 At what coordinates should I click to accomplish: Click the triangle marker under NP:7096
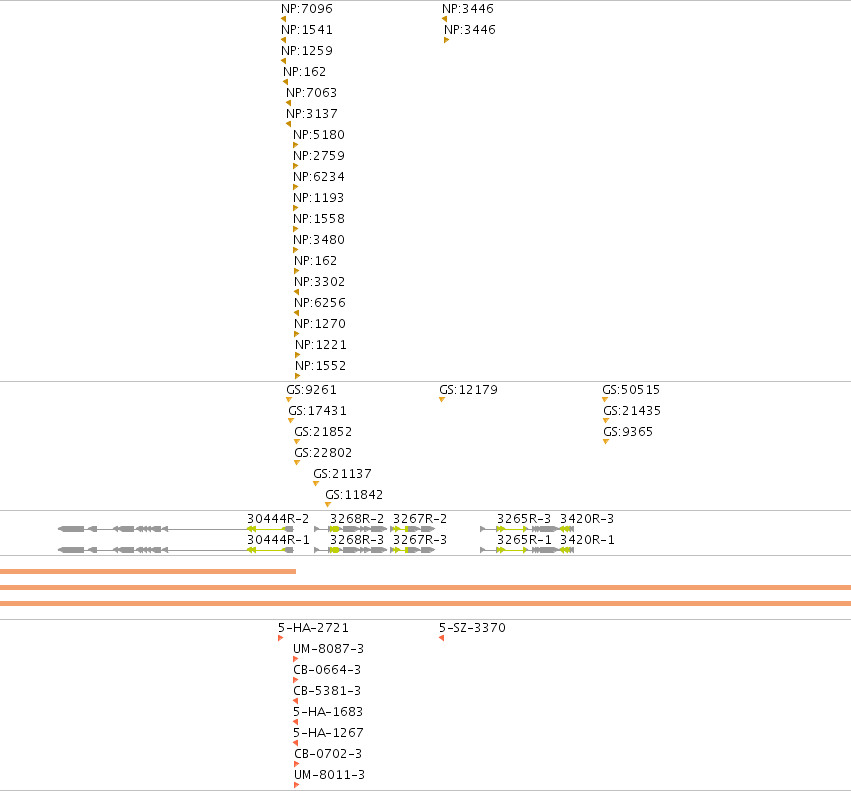pos(283,20)
